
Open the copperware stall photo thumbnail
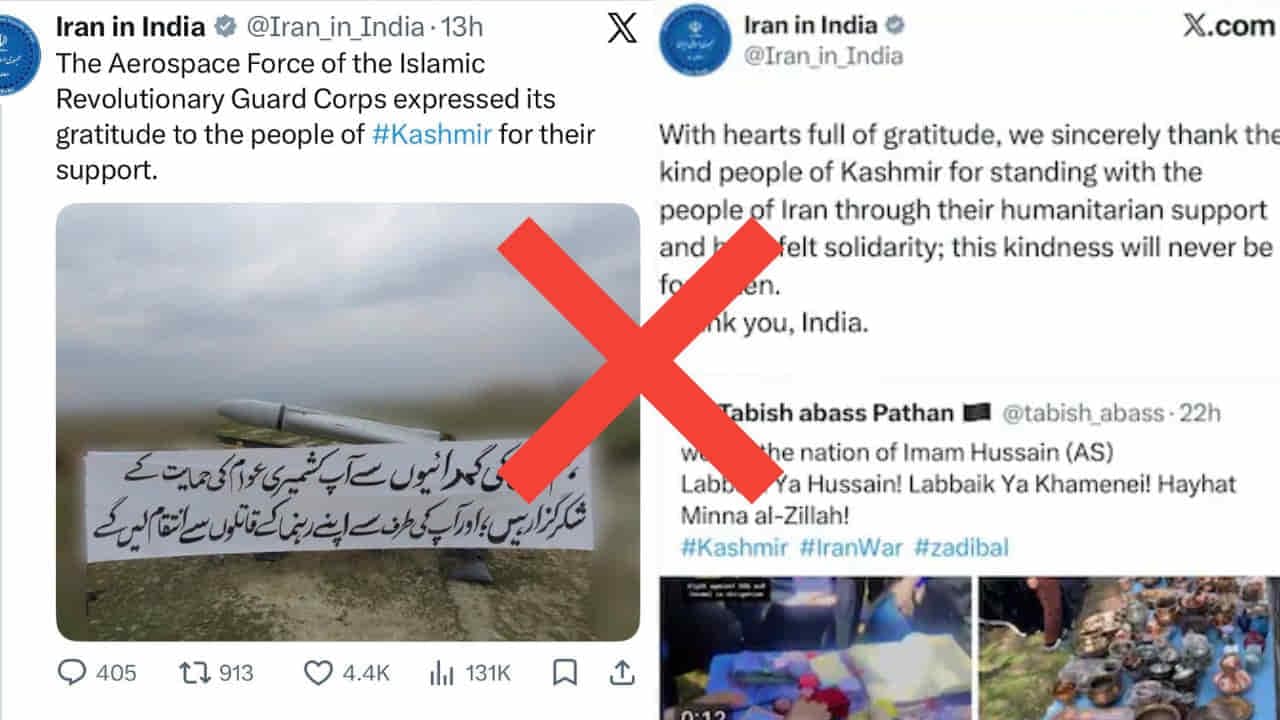tap(1129, 648)
